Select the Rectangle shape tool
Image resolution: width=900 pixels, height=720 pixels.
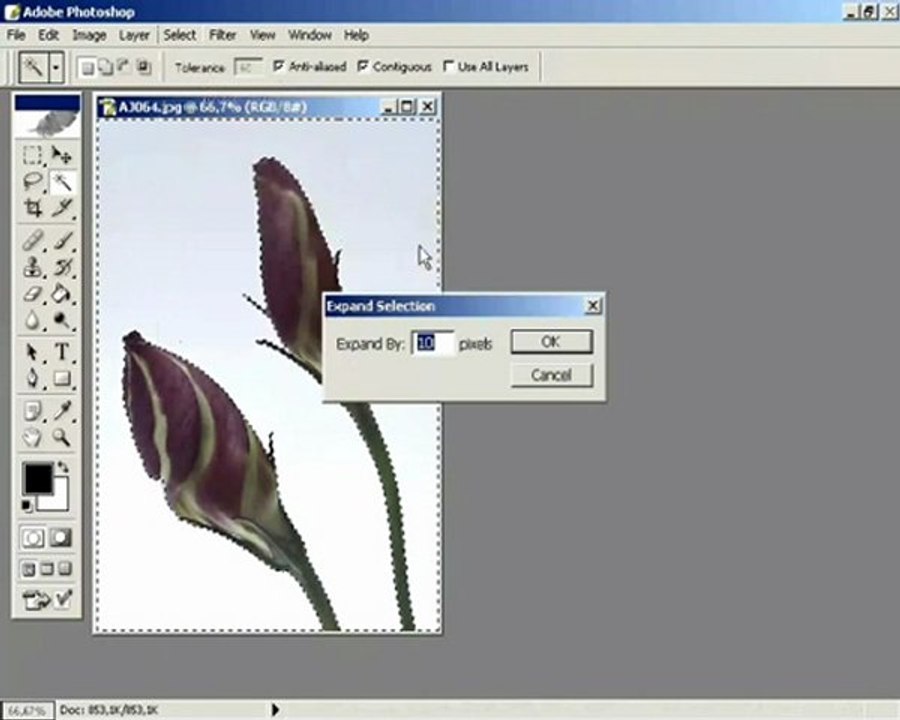(x=61, y=378)
